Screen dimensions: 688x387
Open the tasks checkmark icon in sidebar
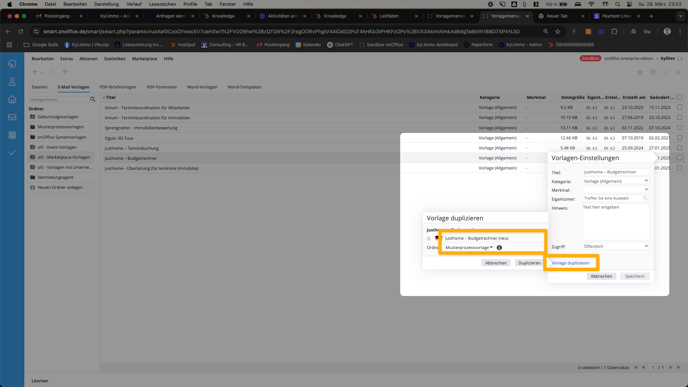[12, 153]
